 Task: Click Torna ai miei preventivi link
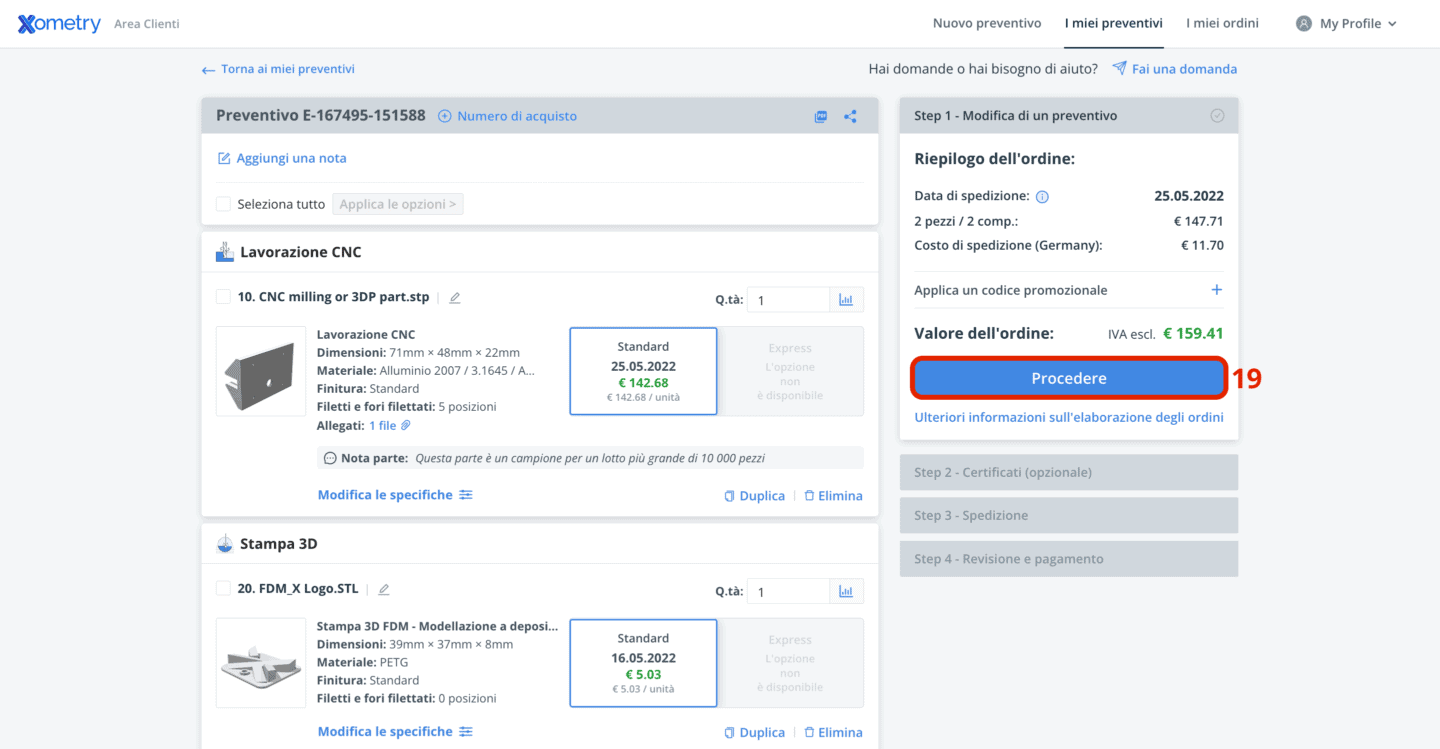pyautogui.click(x=288, y=69)
